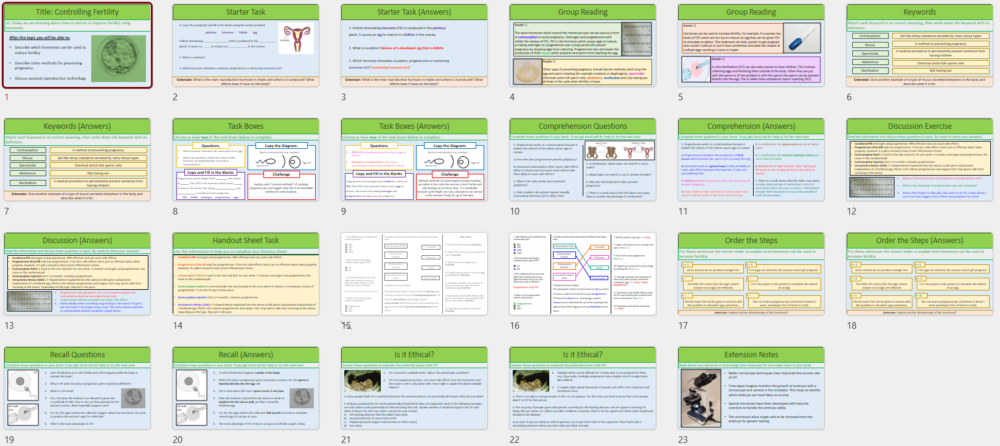Select slide 12 'Discussion Exercise'
This screenshot has width=1000, height=446.
coord(920,160)
